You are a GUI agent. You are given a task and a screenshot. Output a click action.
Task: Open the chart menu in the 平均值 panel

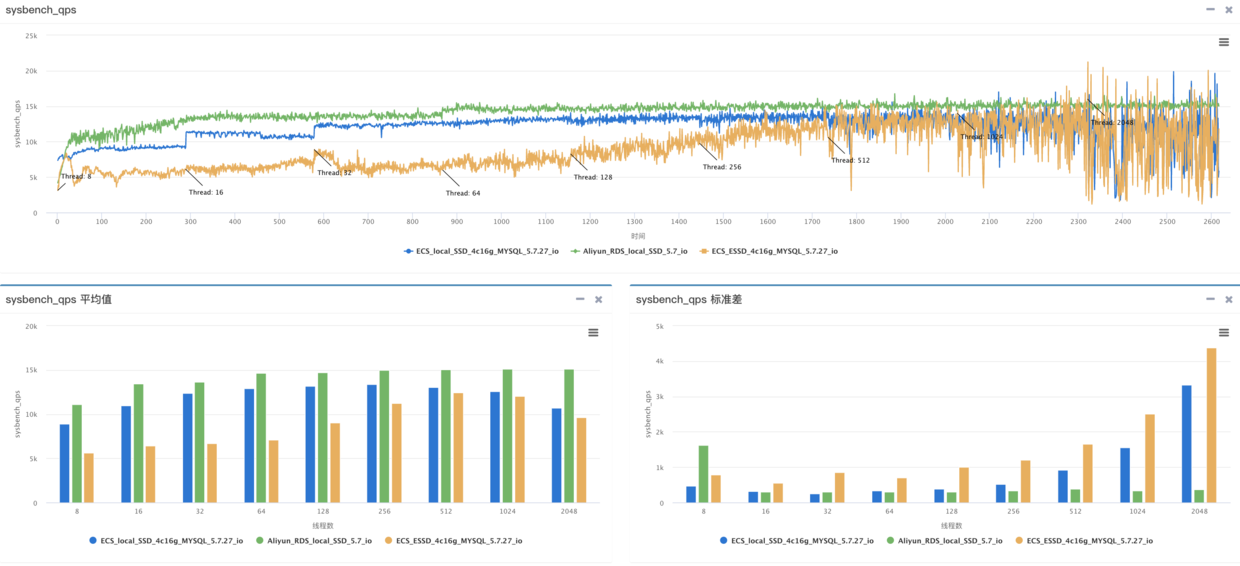pos(593,332)
